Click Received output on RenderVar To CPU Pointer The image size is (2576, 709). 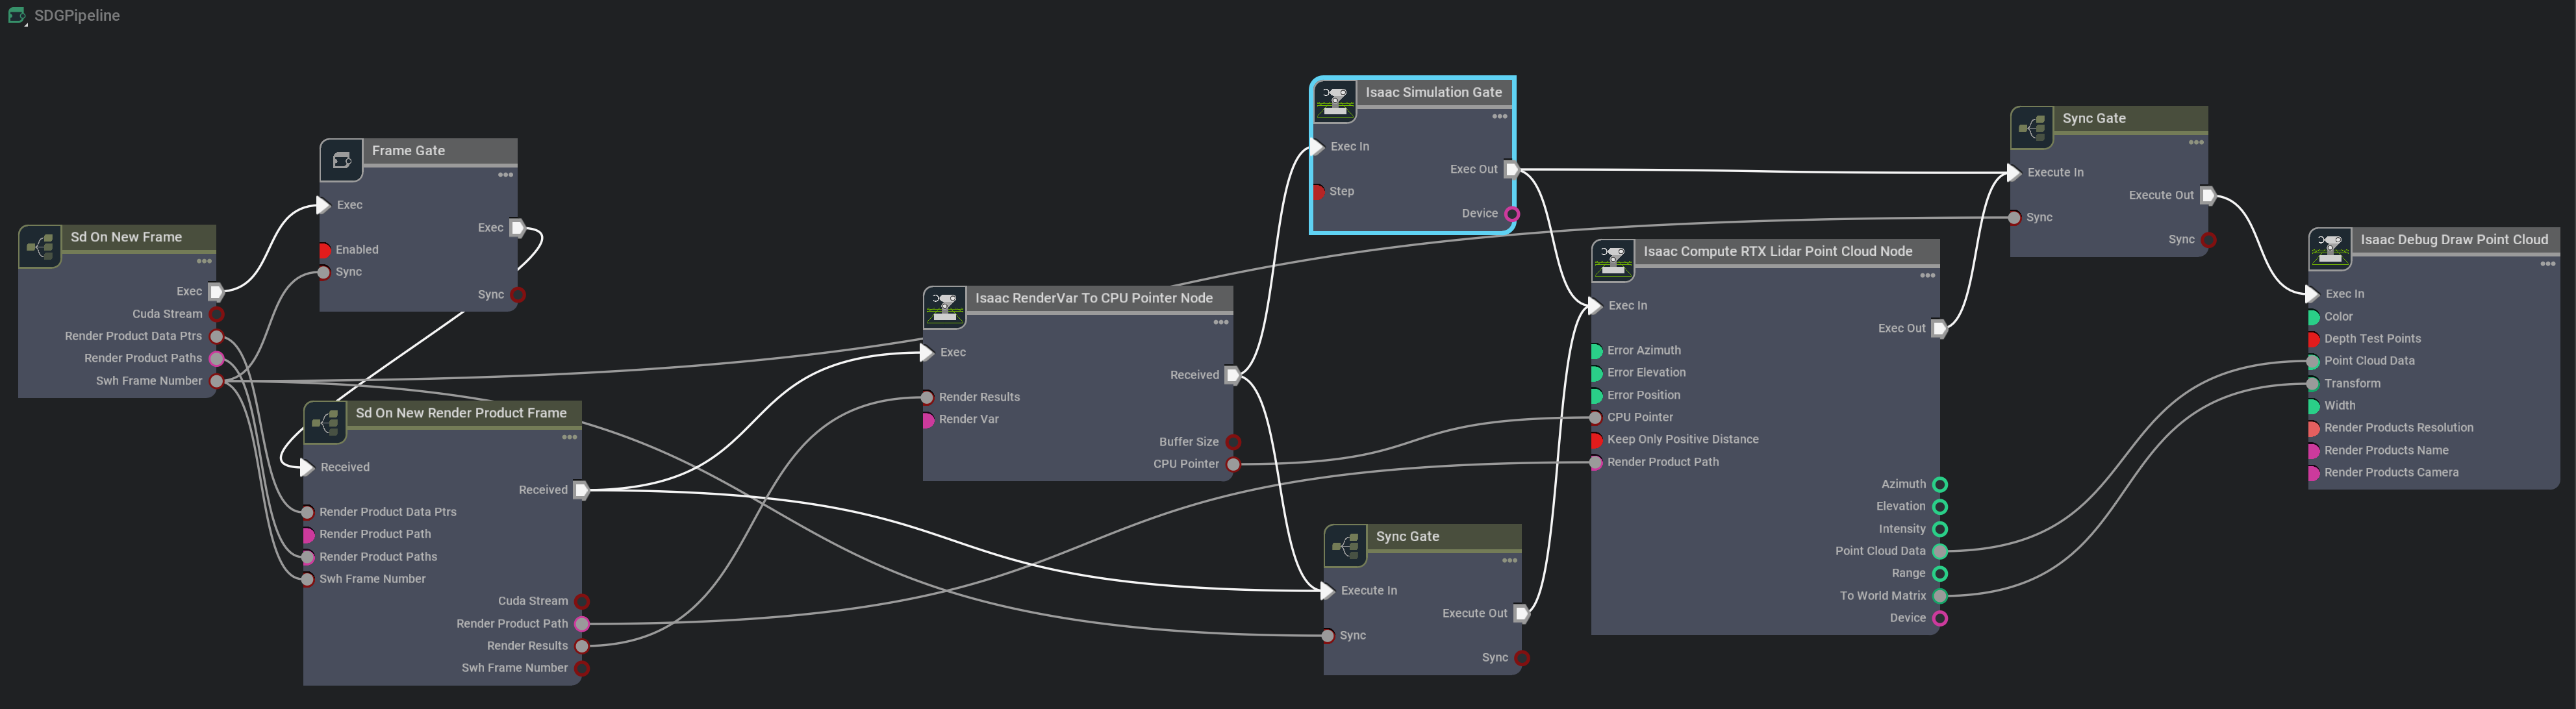click(1233, 375)
